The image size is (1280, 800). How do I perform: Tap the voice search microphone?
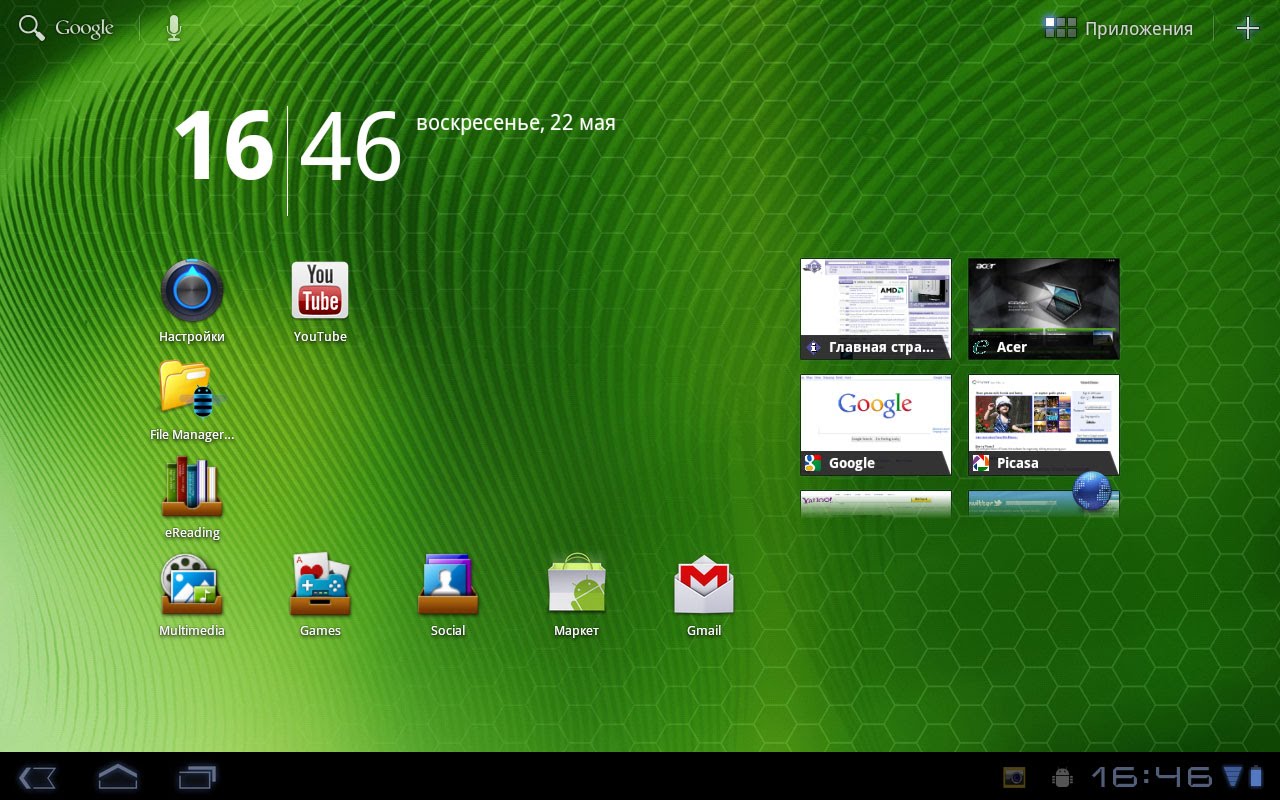[x=172, y=27]
